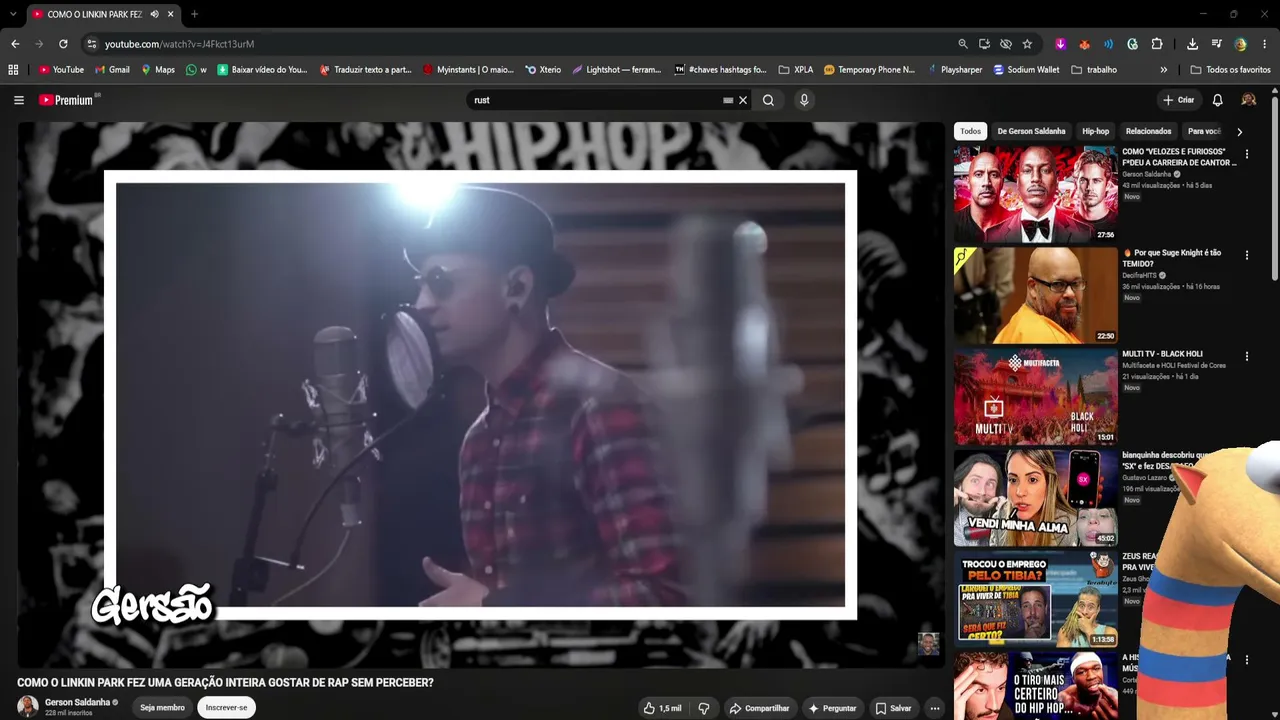Open the Chrome profile avatar
1280x720 pixels.
[x=1241, y=44]
